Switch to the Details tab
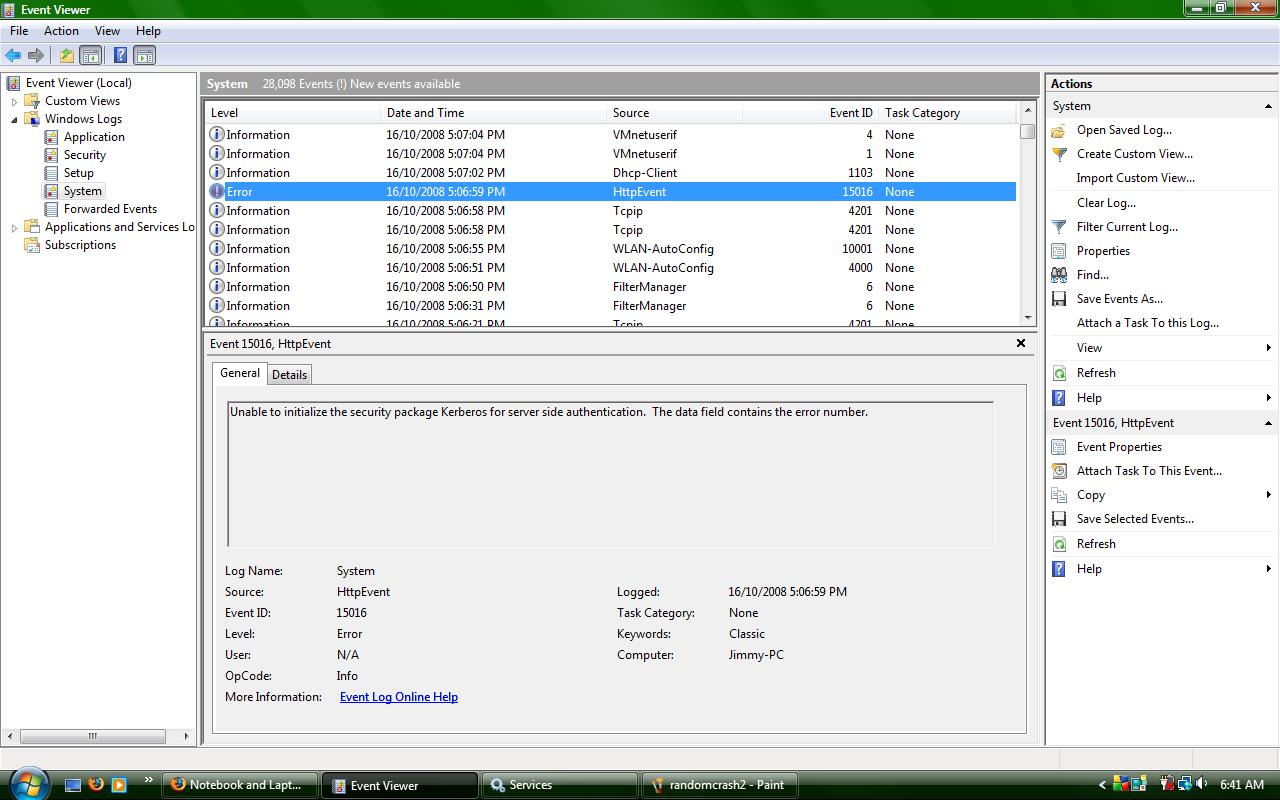Viewport: 1280px width, 800px height. pos(289,375)
